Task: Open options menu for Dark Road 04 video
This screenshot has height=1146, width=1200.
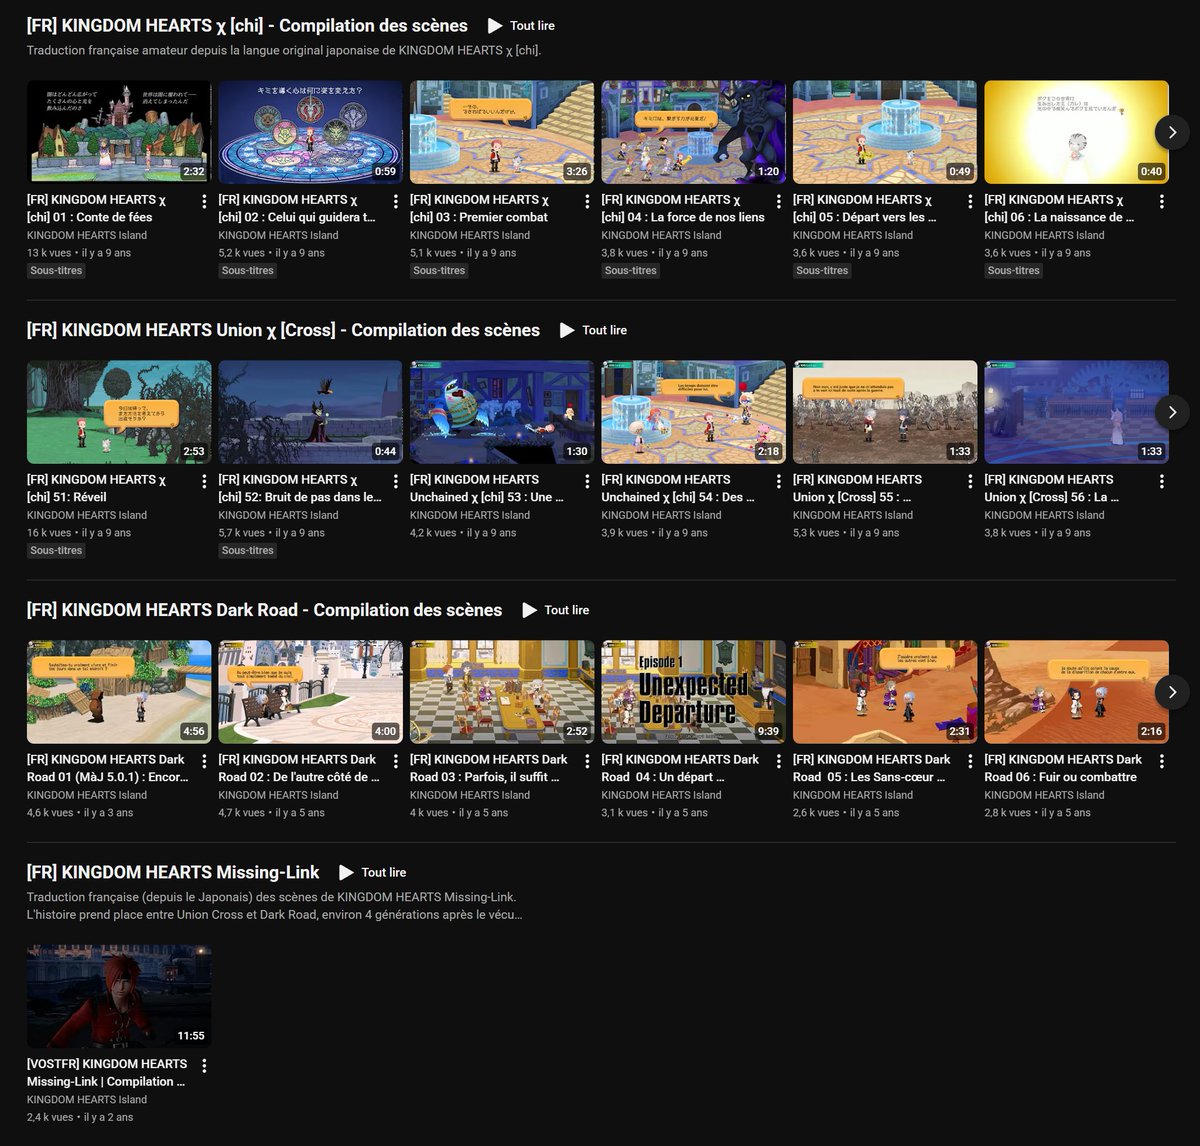Action: click(x=779, y=761)
